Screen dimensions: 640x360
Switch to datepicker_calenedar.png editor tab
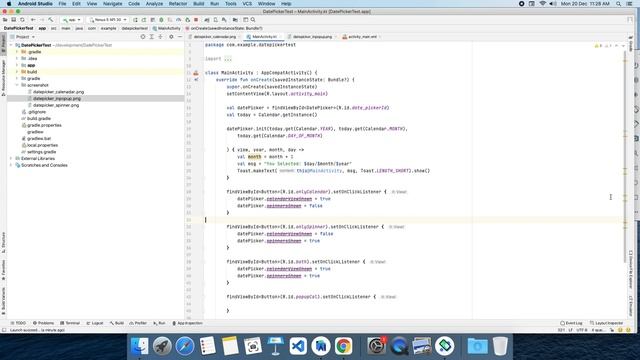coord(215,37)
